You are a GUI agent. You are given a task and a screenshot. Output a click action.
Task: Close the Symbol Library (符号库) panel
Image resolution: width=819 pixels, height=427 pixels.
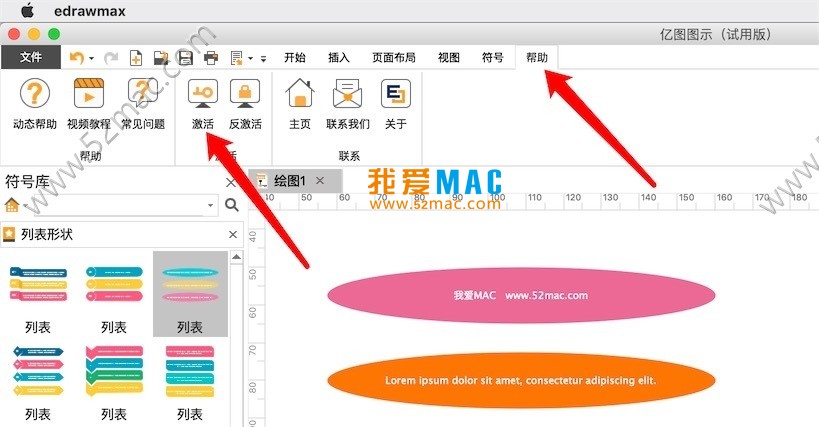click(230, 183)
